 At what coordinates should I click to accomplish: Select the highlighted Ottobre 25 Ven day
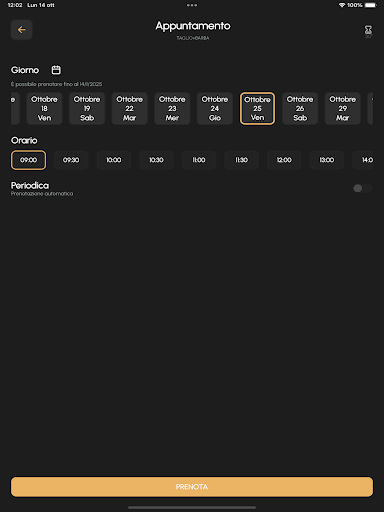tap(257, 108)
